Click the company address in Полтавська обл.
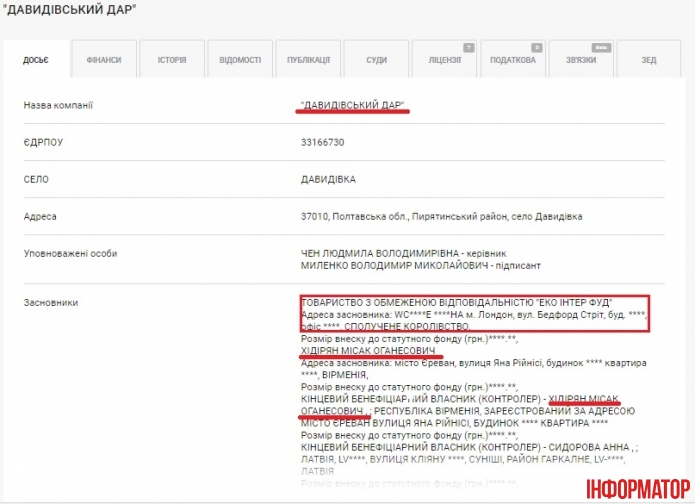The image size is (695, 504). click(441, 217)
